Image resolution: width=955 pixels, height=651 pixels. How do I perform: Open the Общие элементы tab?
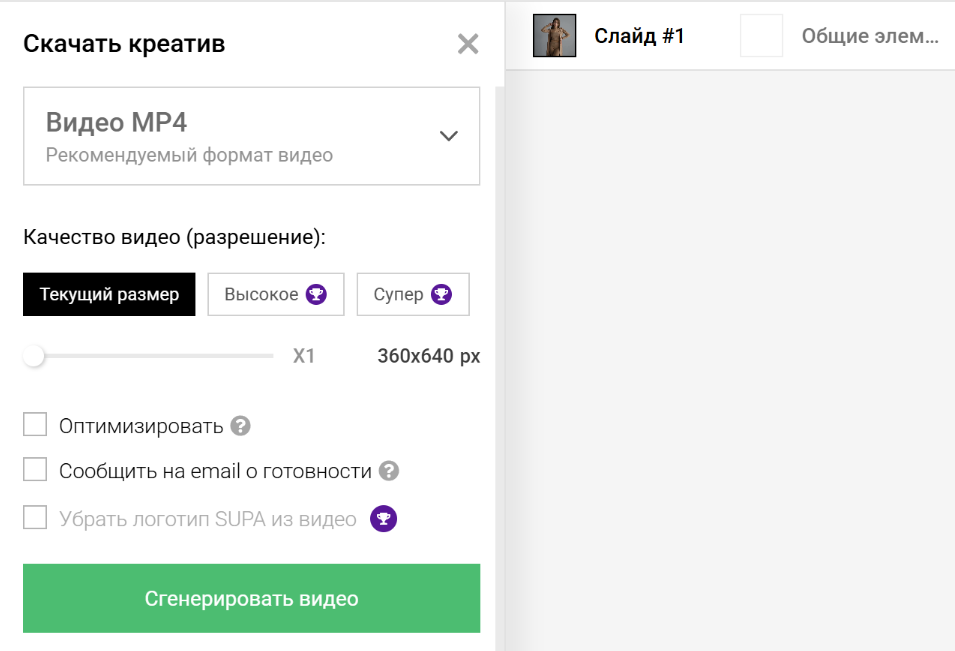pyautogui.click(x=870, y=37)
